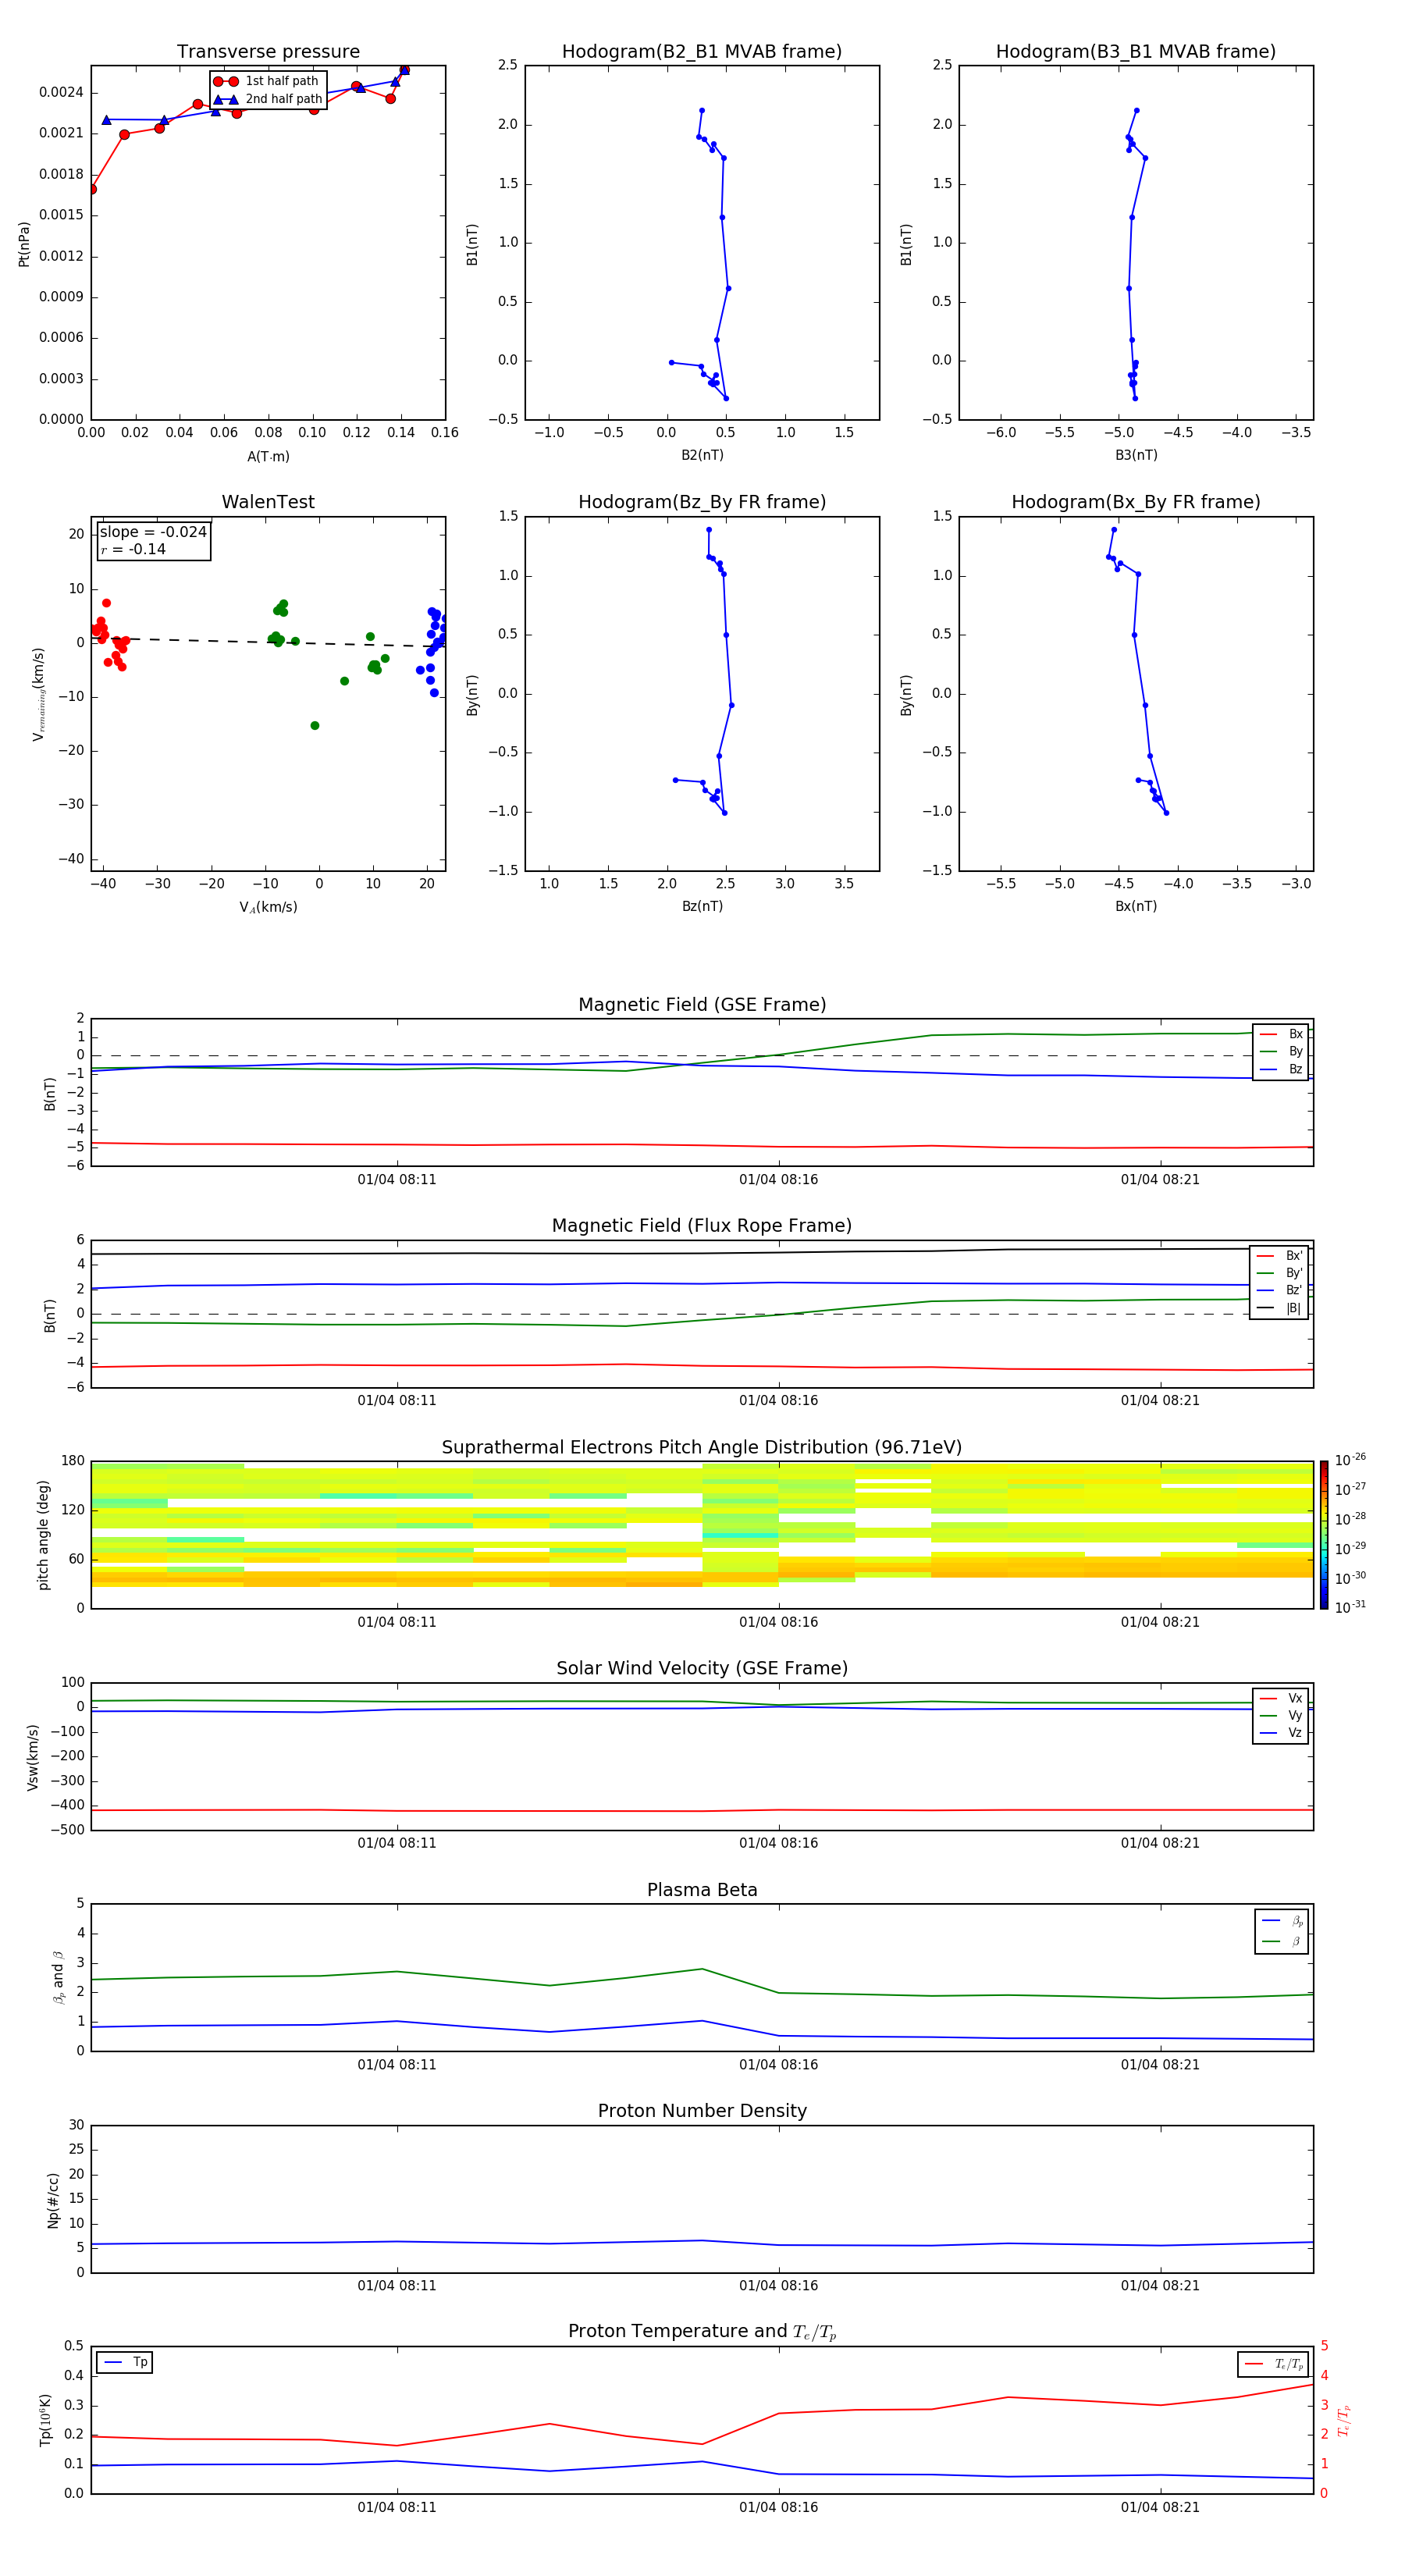Click the 'Transverse pressure' plot title
Image resolution: width=1405 pixels, height=2576 pixels.
pos(268,52)
